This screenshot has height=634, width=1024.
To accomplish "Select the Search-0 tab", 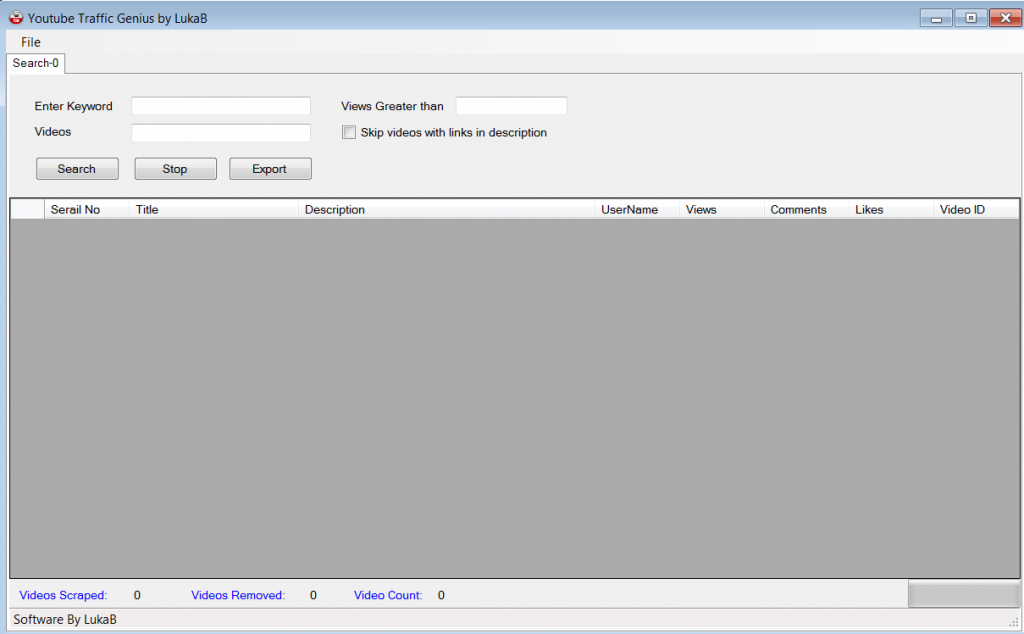I will 36,63.
